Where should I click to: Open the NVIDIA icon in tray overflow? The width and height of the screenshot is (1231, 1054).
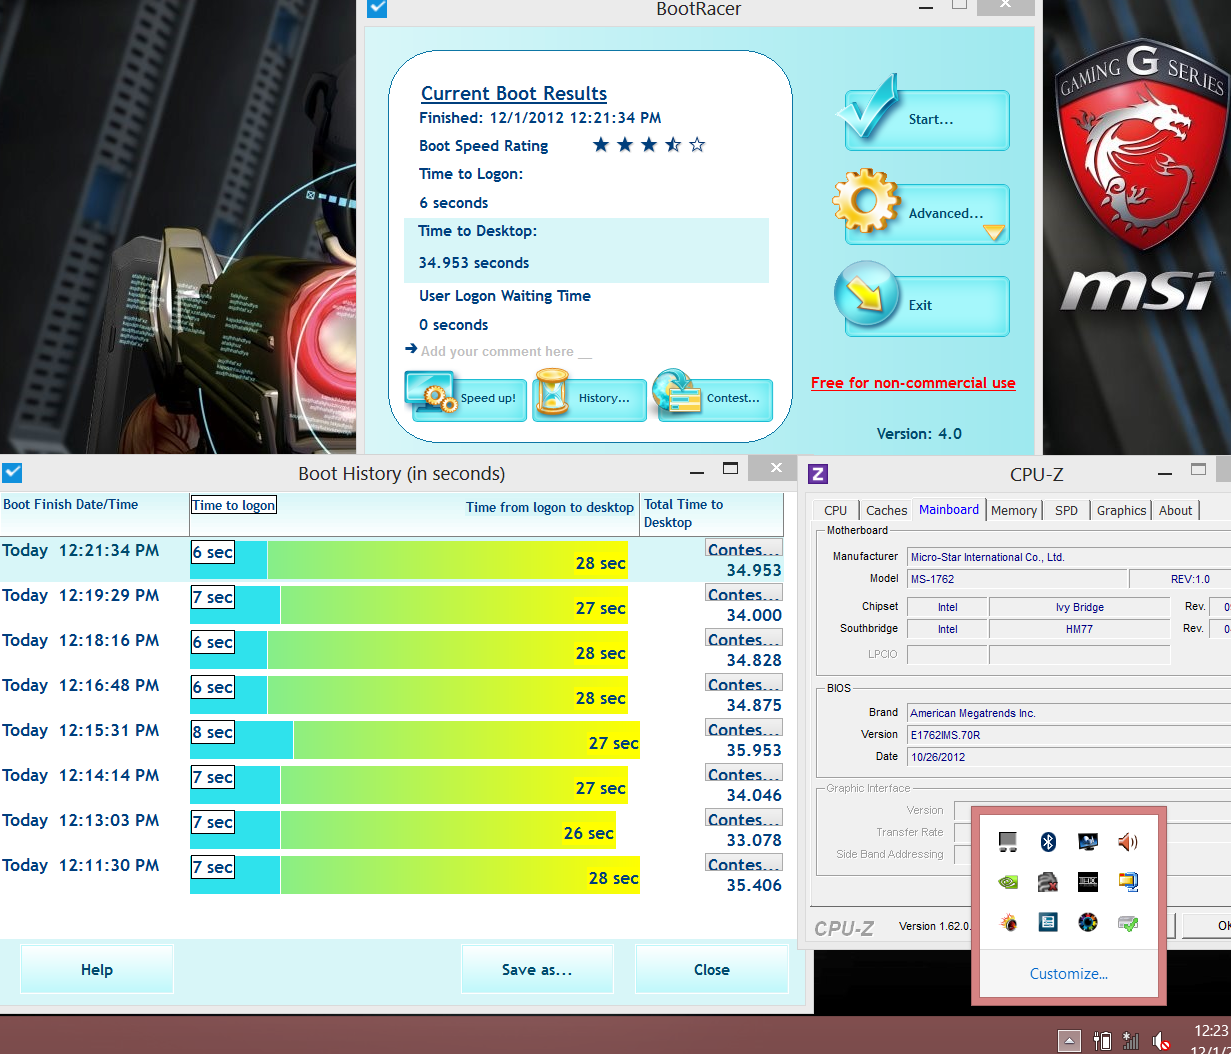tap(1008, 882)
